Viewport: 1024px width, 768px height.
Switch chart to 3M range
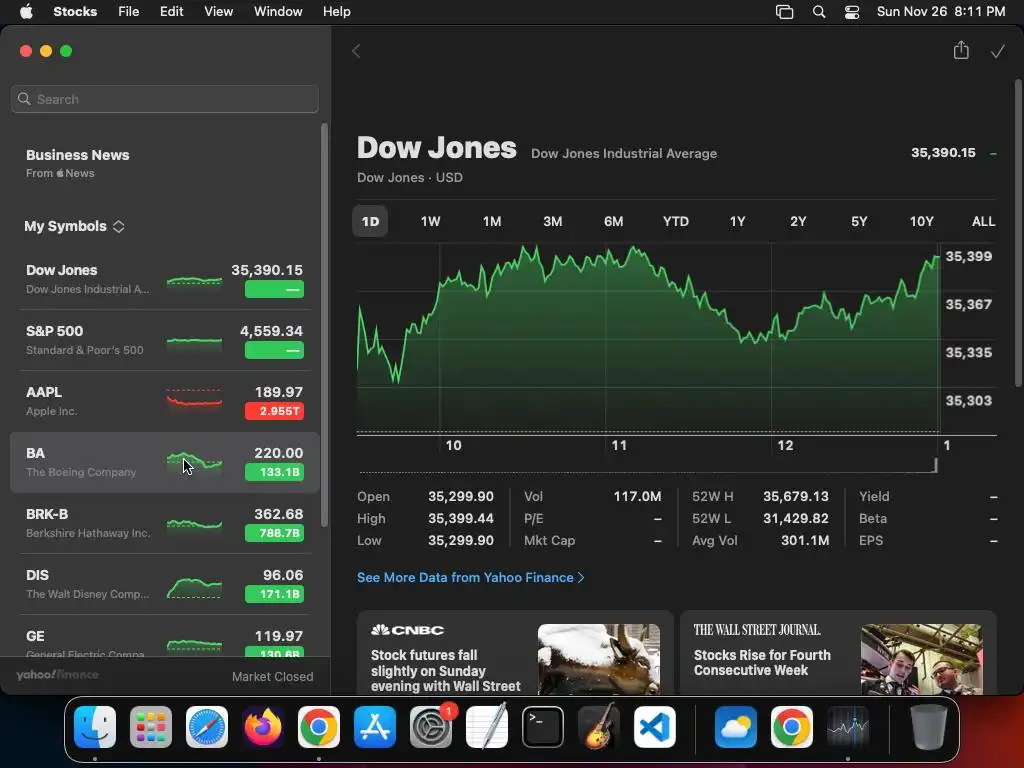click(x=552, y=221)
